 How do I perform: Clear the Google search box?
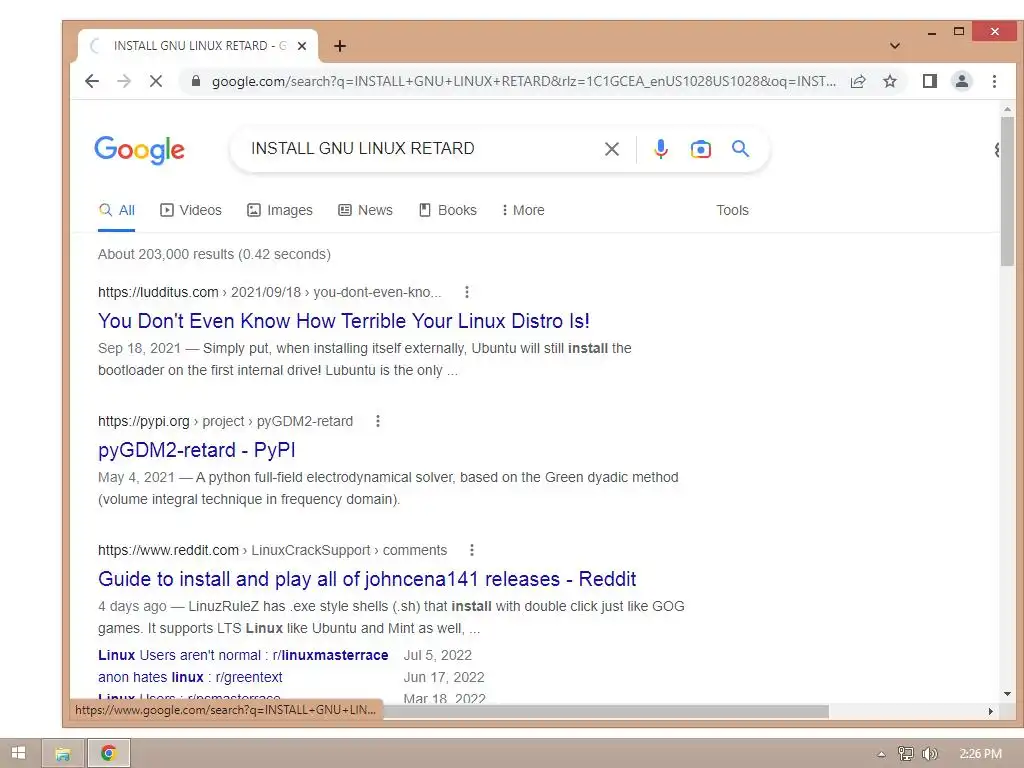612,149
